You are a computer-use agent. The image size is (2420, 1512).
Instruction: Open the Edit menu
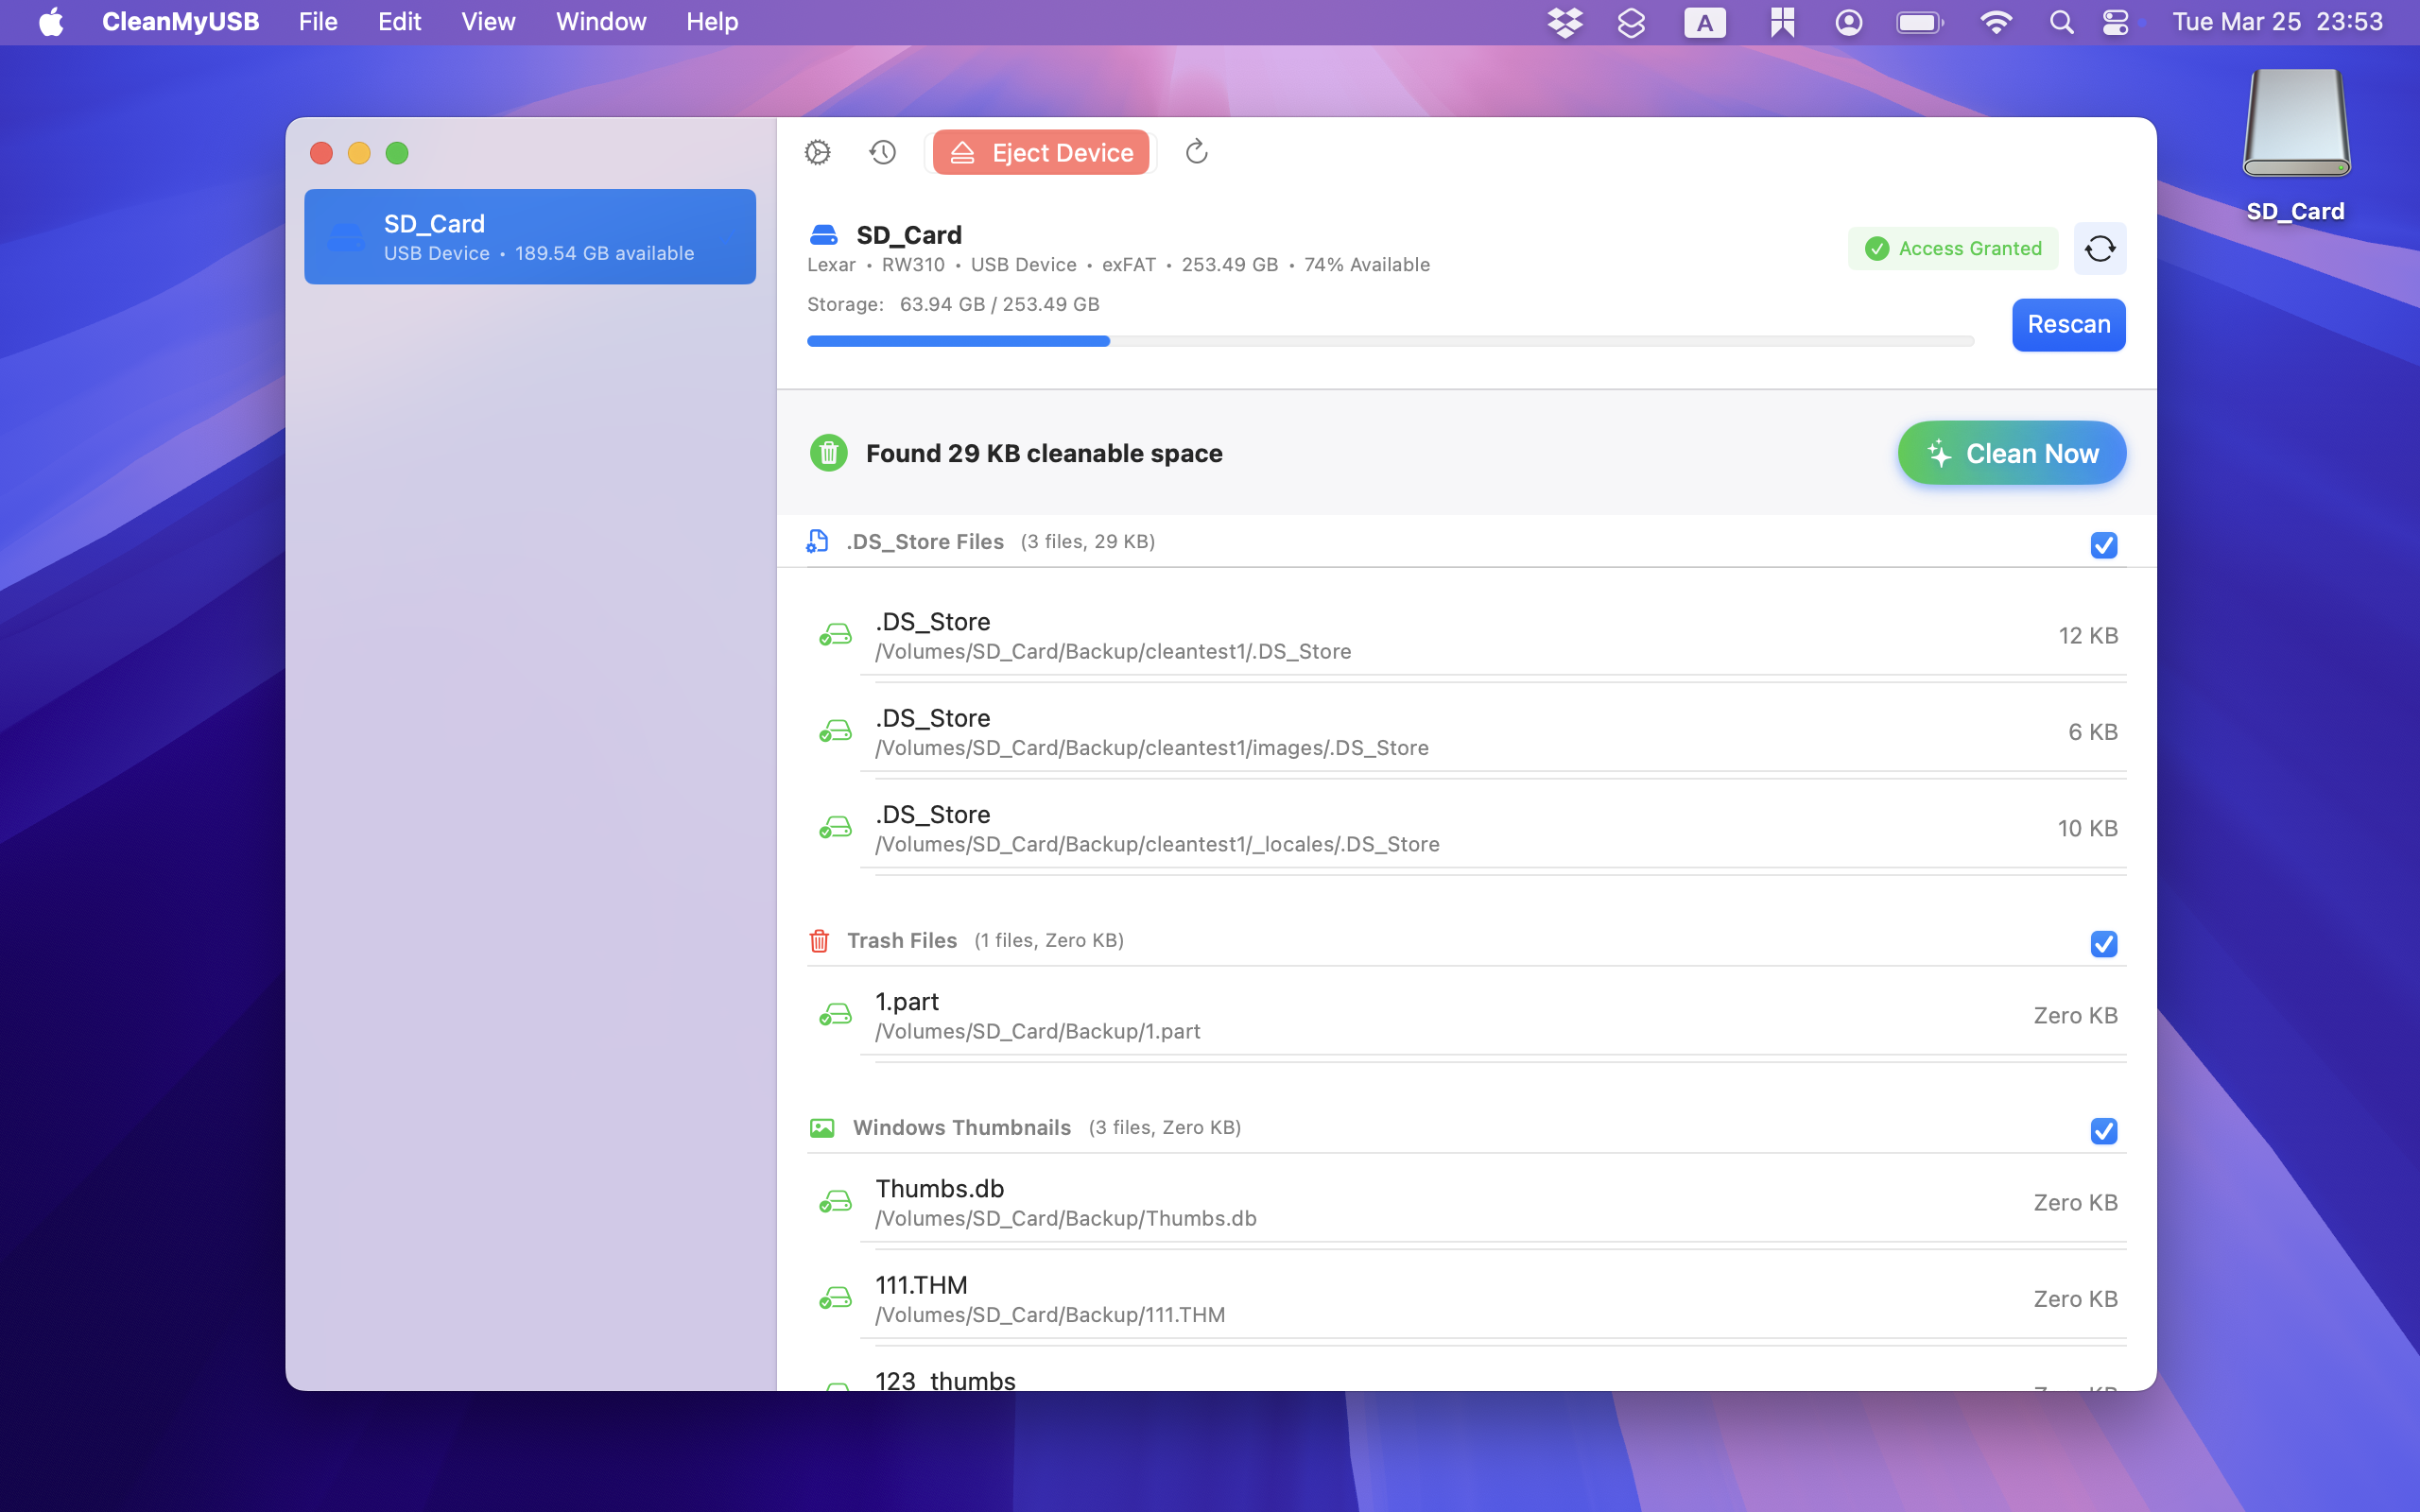coord(399,22)
